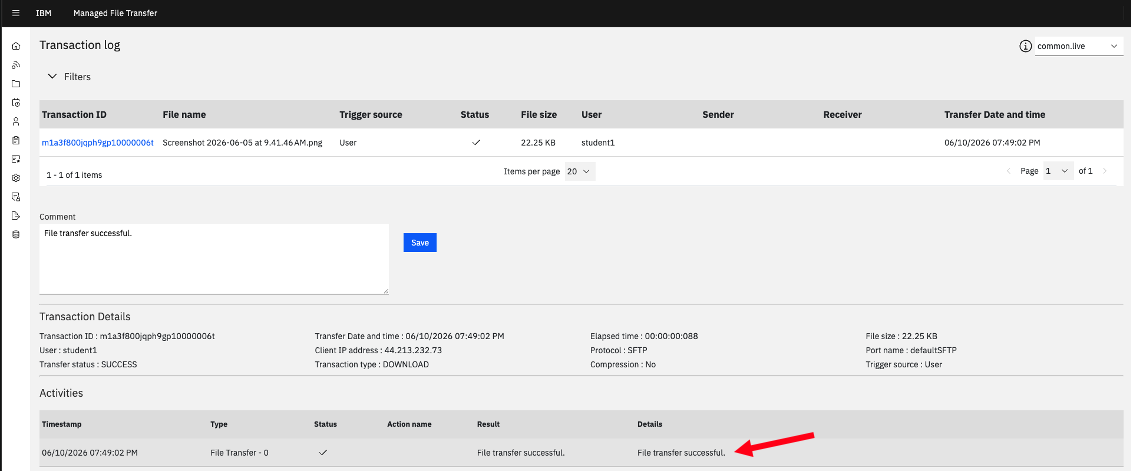The height and width of the screenshot is (471, 1131).
Task: Open the hamburger navigation menu
Action: point(16,13)
